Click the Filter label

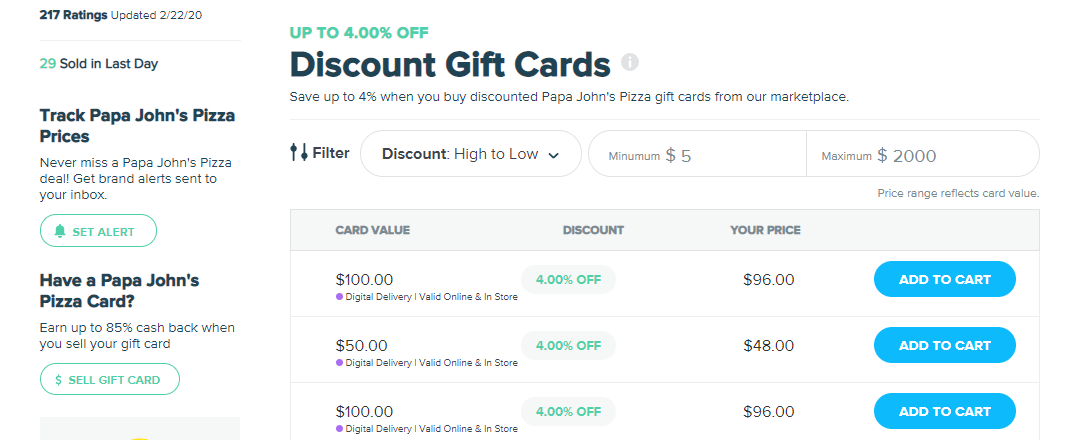[x=331, y=153]
